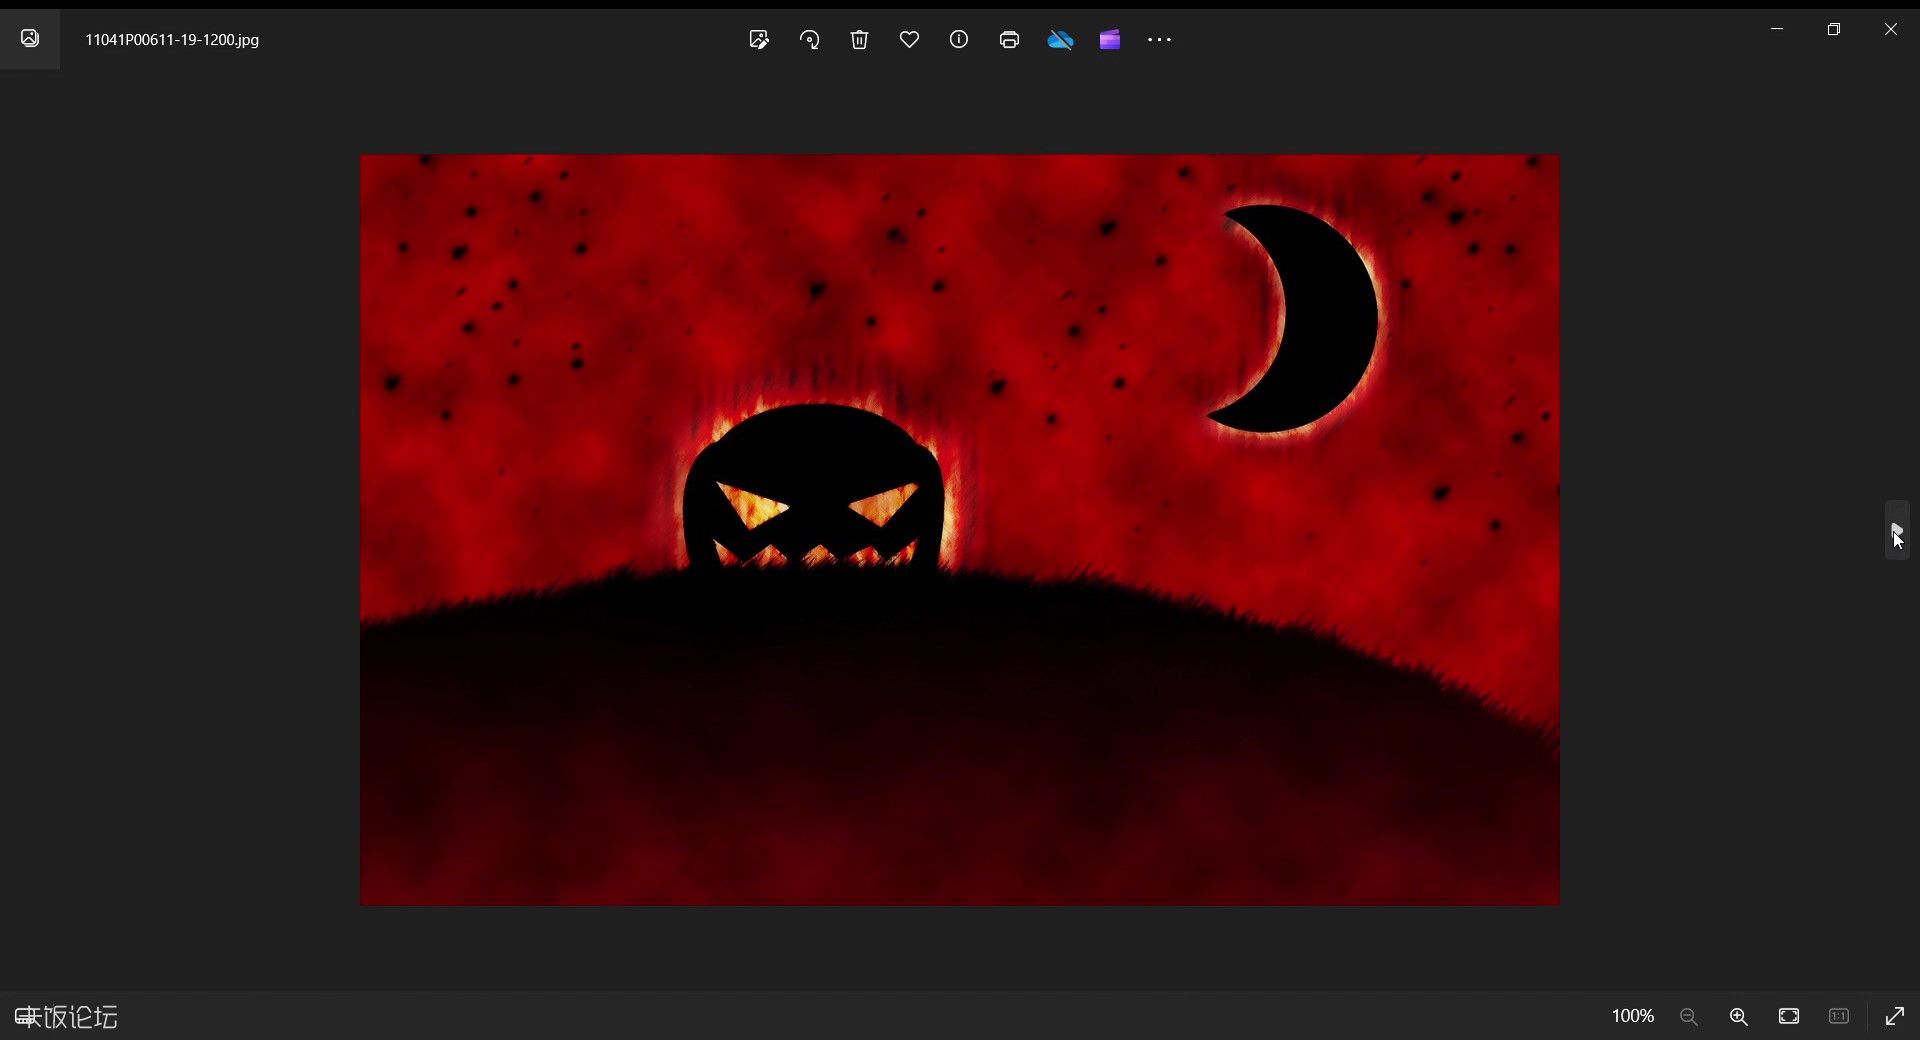Show file info panel
The image size is (1920, 1040).
(x=959, y=40)
